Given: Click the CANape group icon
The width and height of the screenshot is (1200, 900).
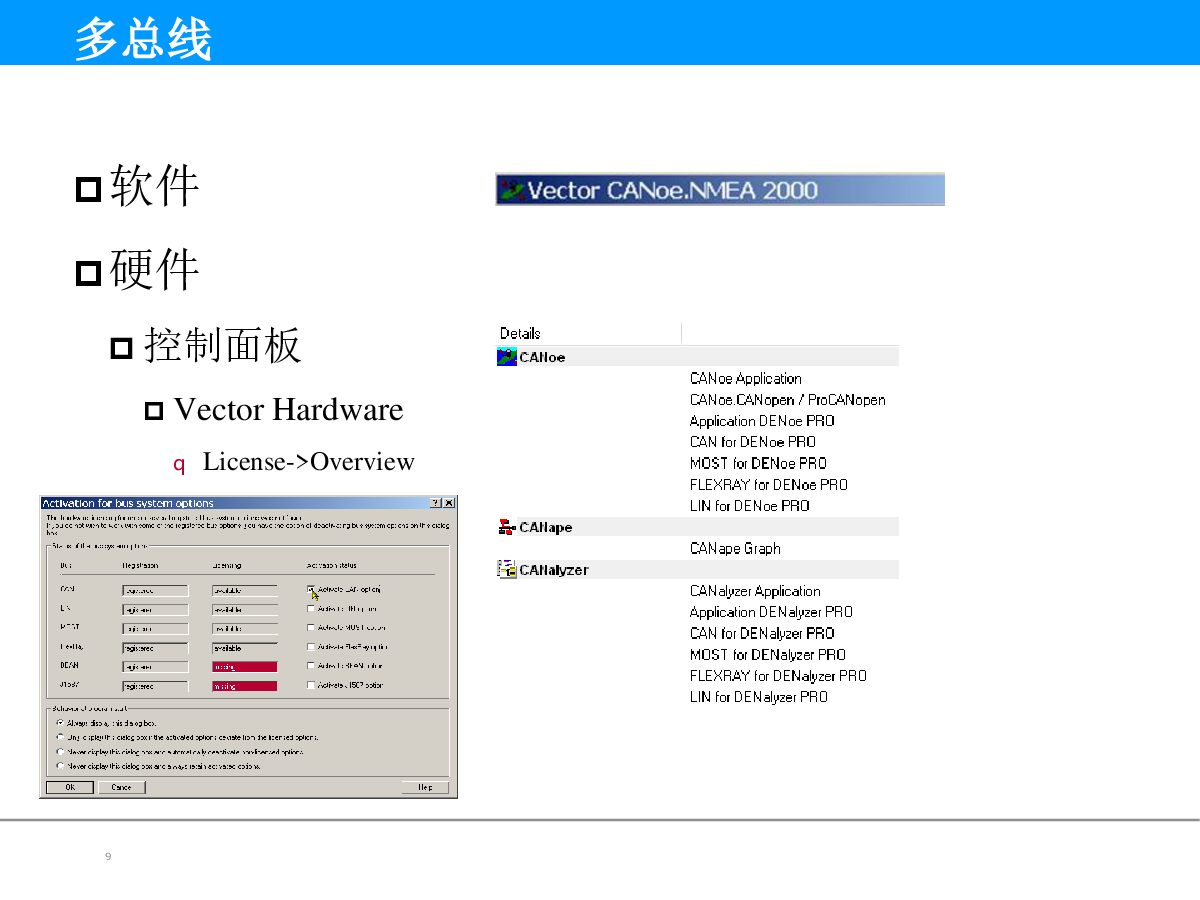Looking at the screenshot, I should (507, 527).
